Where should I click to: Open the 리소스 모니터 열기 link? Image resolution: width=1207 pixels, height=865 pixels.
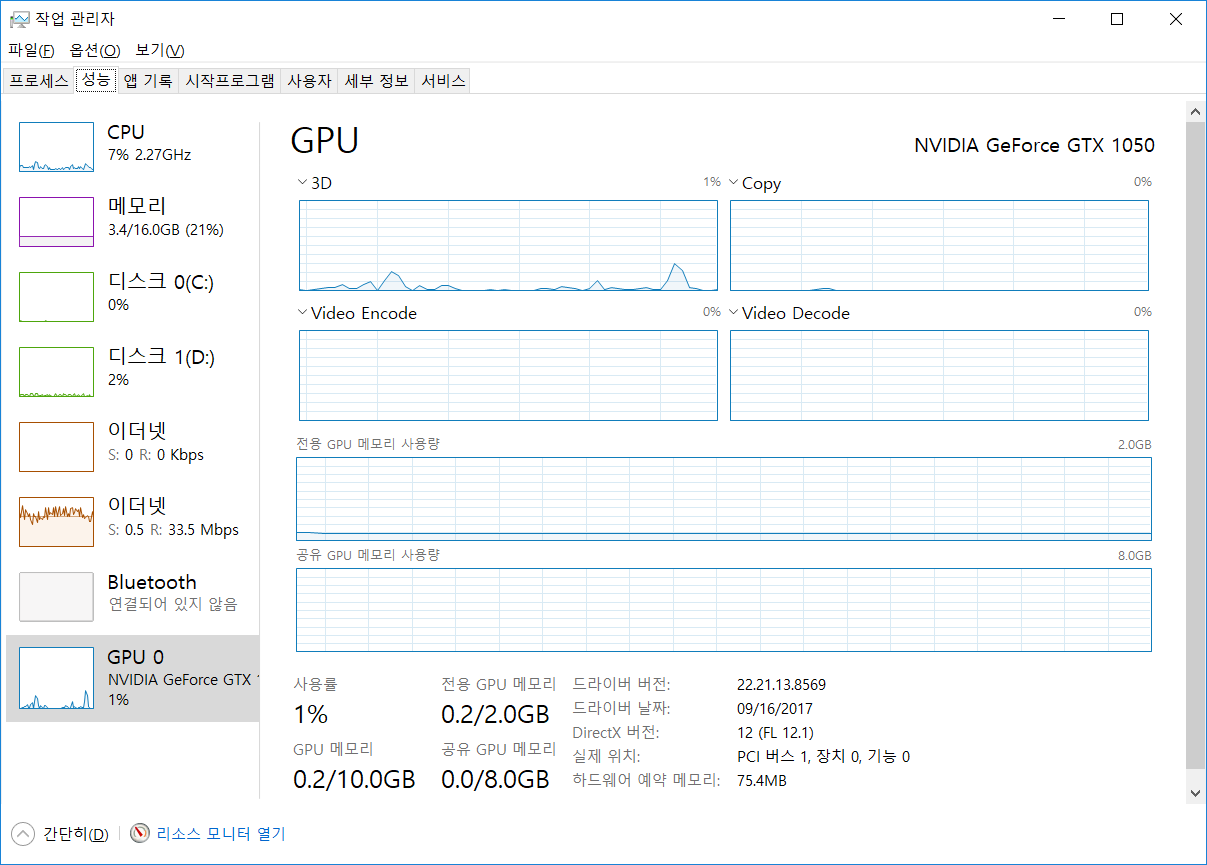tap(221, 834)
